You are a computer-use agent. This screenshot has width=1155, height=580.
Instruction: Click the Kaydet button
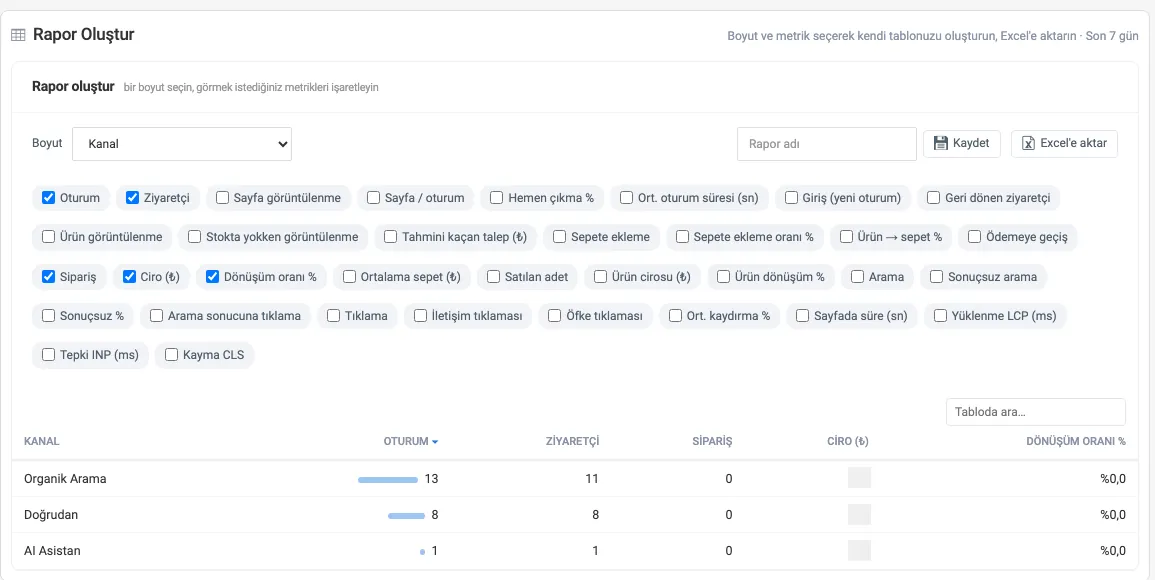pos(962,143)
